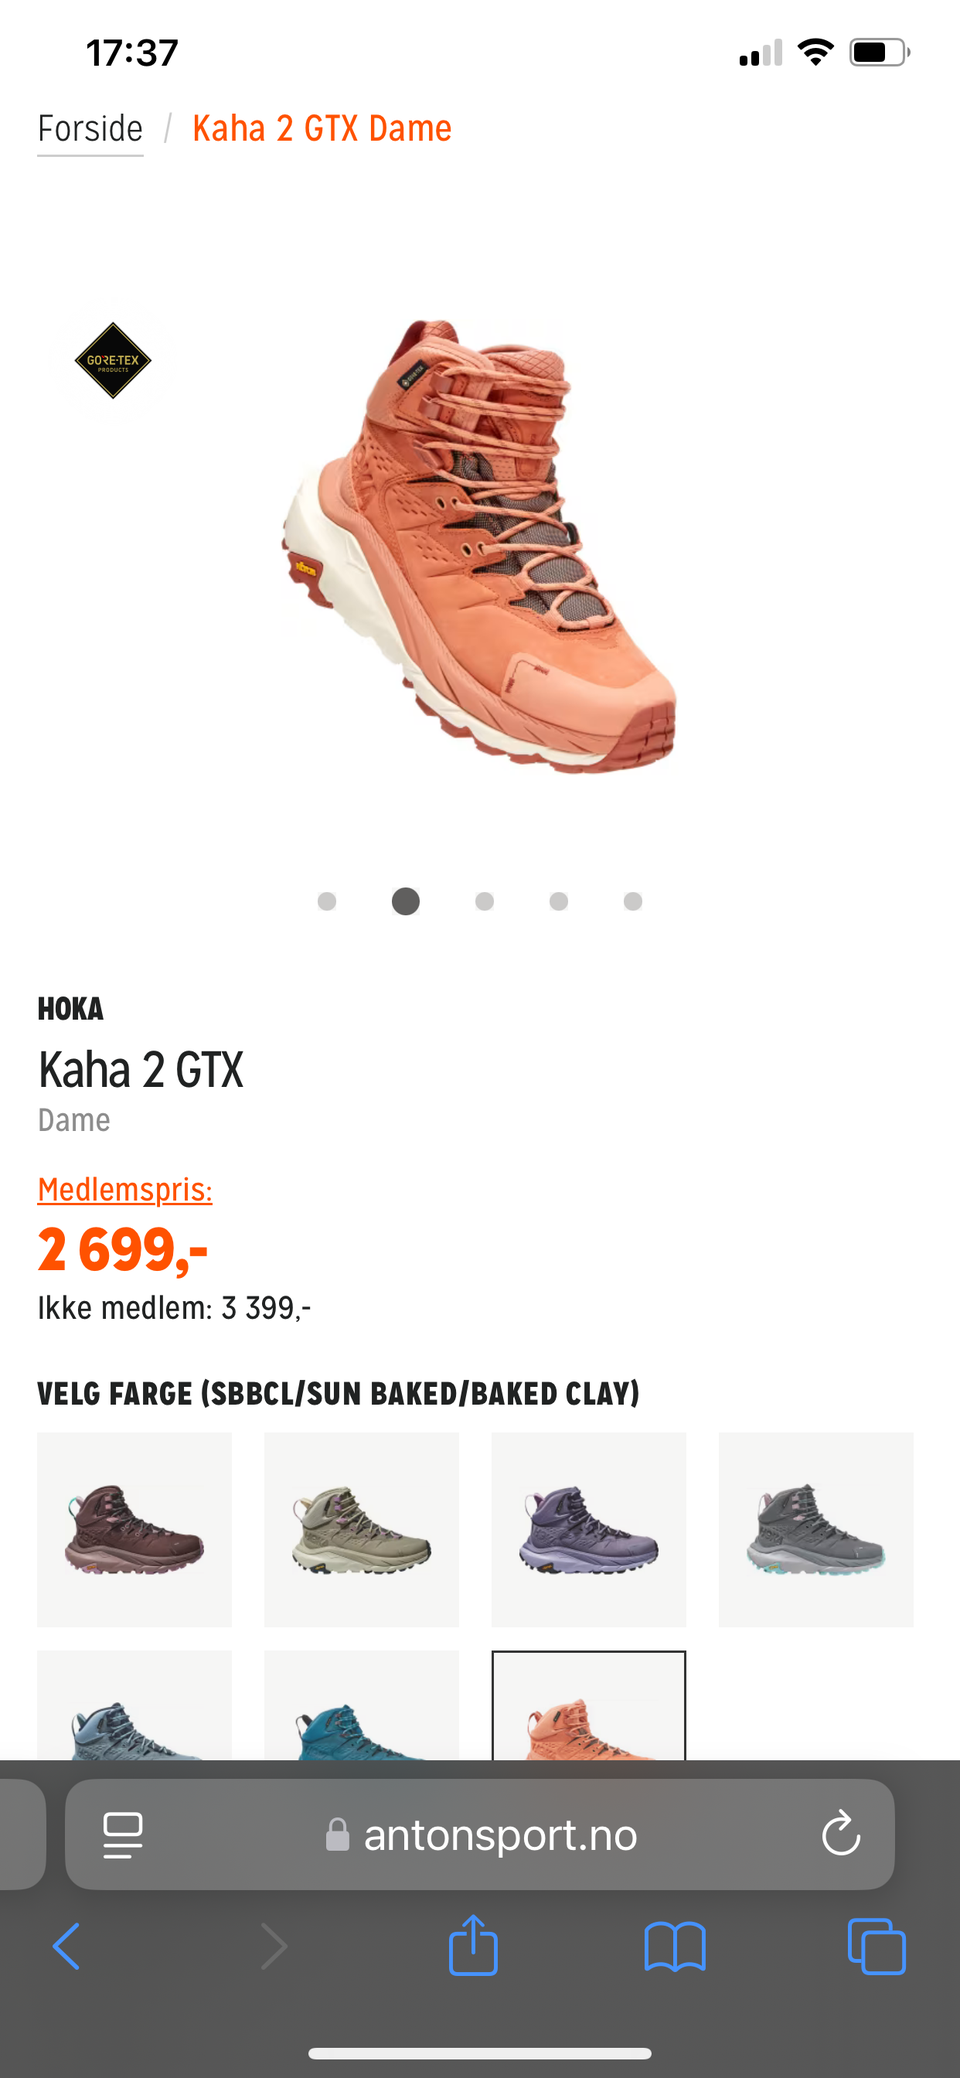The height and width of the screenshot is (2078, 960).
Task: Select the burgundy boot color
Action: (134, 1529)
